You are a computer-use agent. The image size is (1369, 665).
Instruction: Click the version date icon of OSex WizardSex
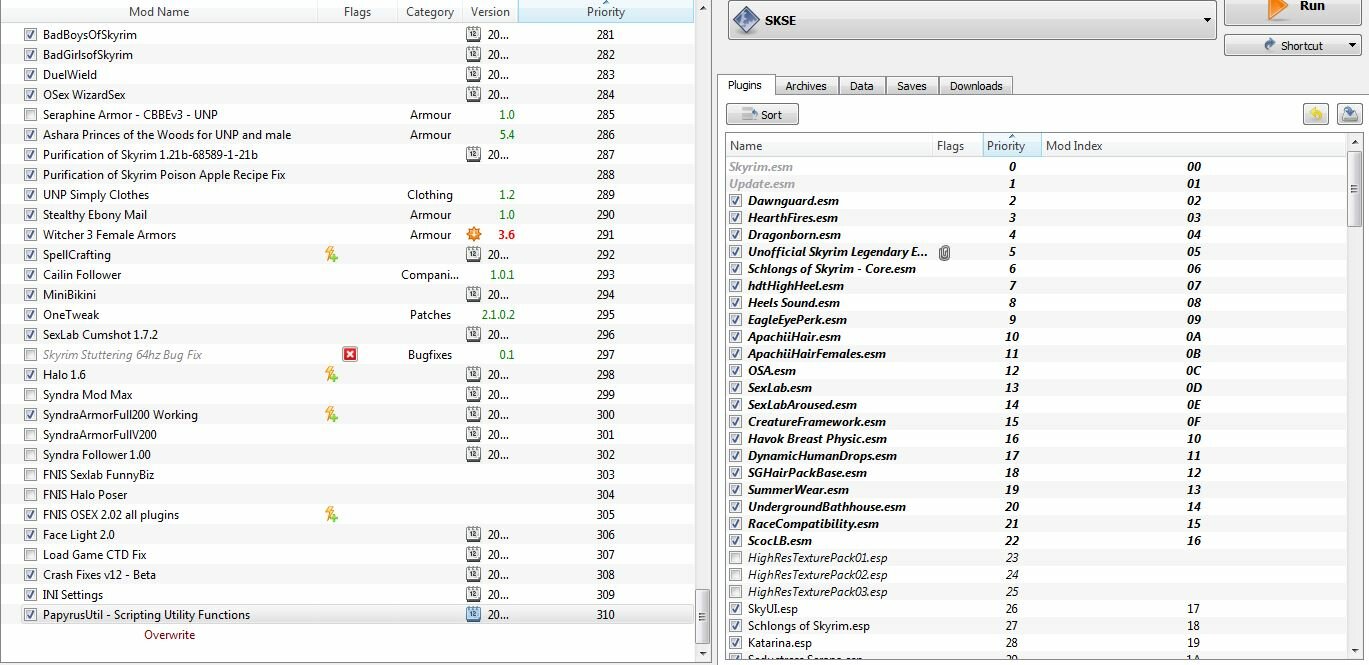pyautogui.click(x=473, y=94)
